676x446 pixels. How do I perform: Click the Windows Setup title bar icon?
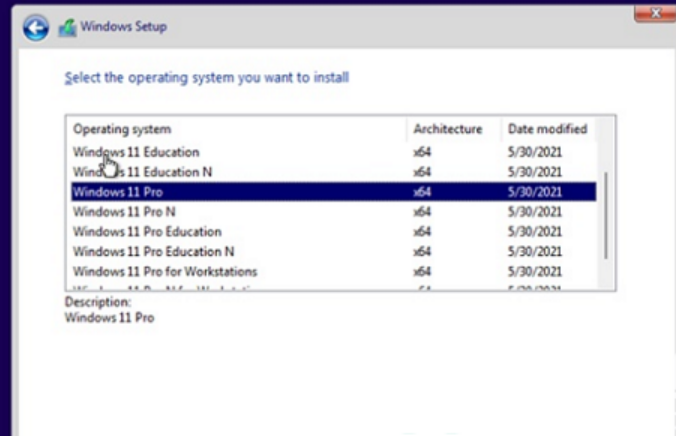(68, 28)
